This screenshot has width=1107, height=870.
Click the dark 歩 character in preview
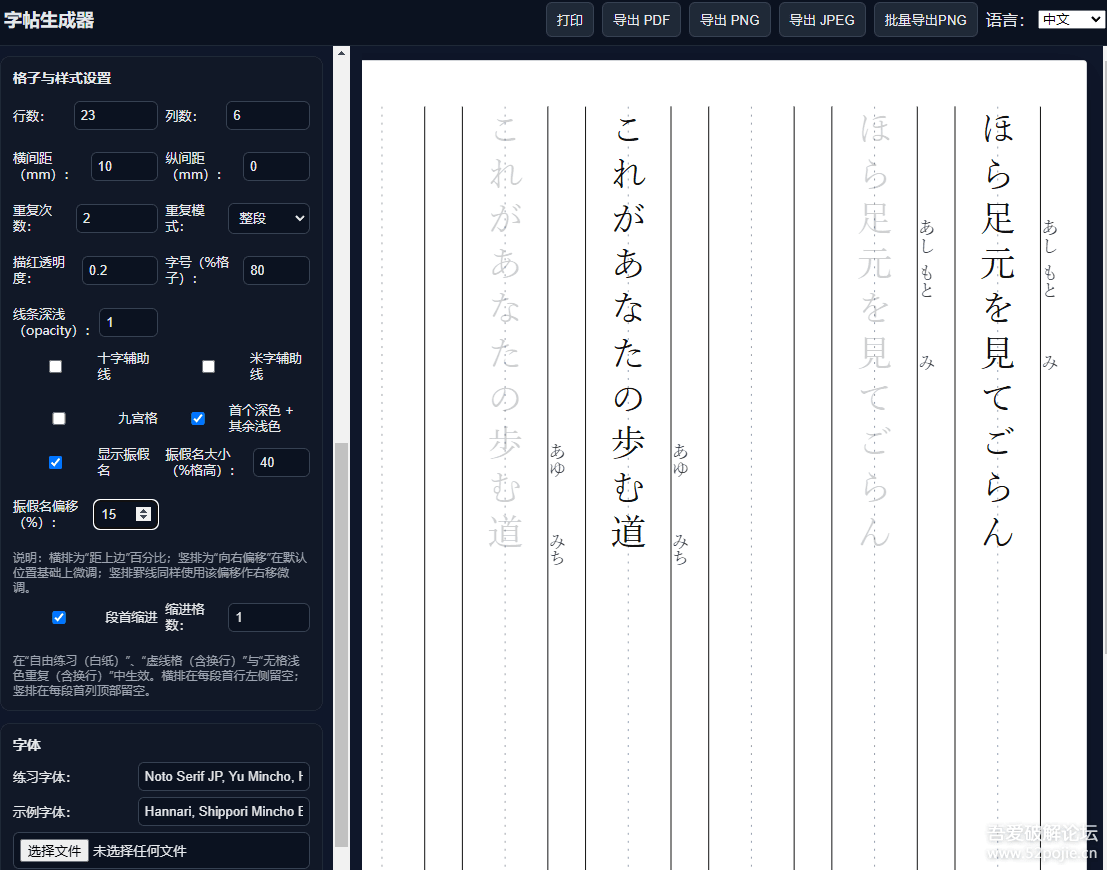pyautogui.click(x=628, y=443)
